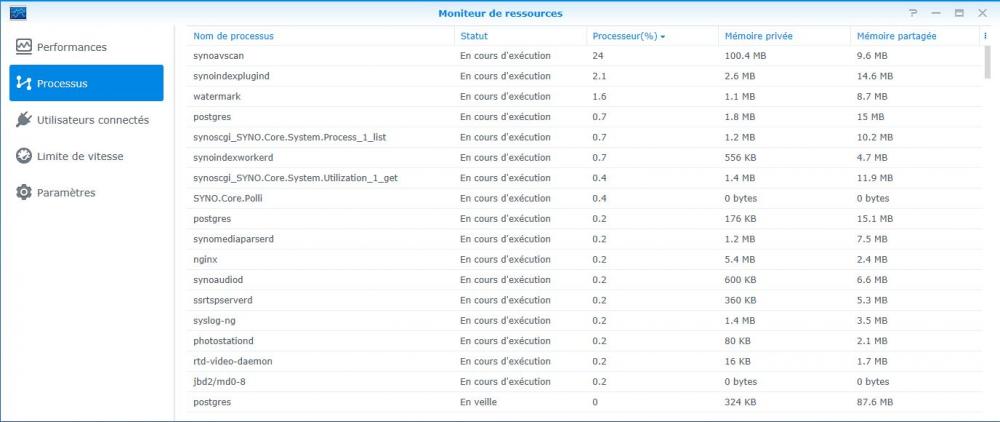
Task: Select the Processus tab
Action: point(86,83)
